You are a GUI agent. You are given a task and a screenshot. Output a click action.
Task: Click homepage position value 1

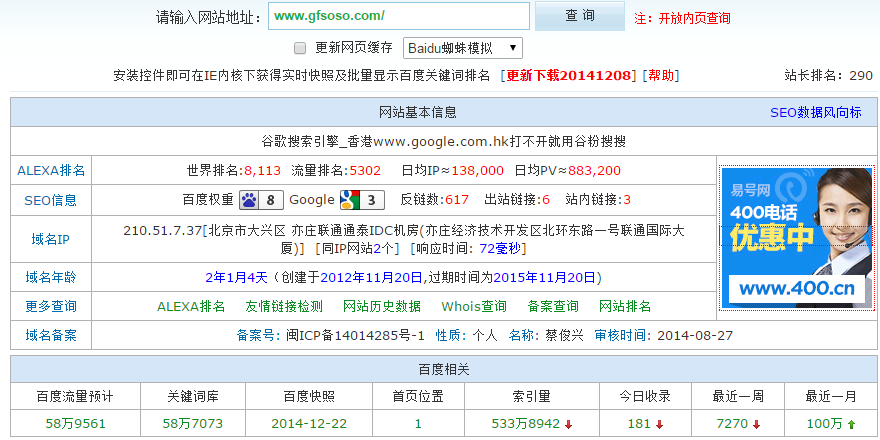tap(418, 424)
